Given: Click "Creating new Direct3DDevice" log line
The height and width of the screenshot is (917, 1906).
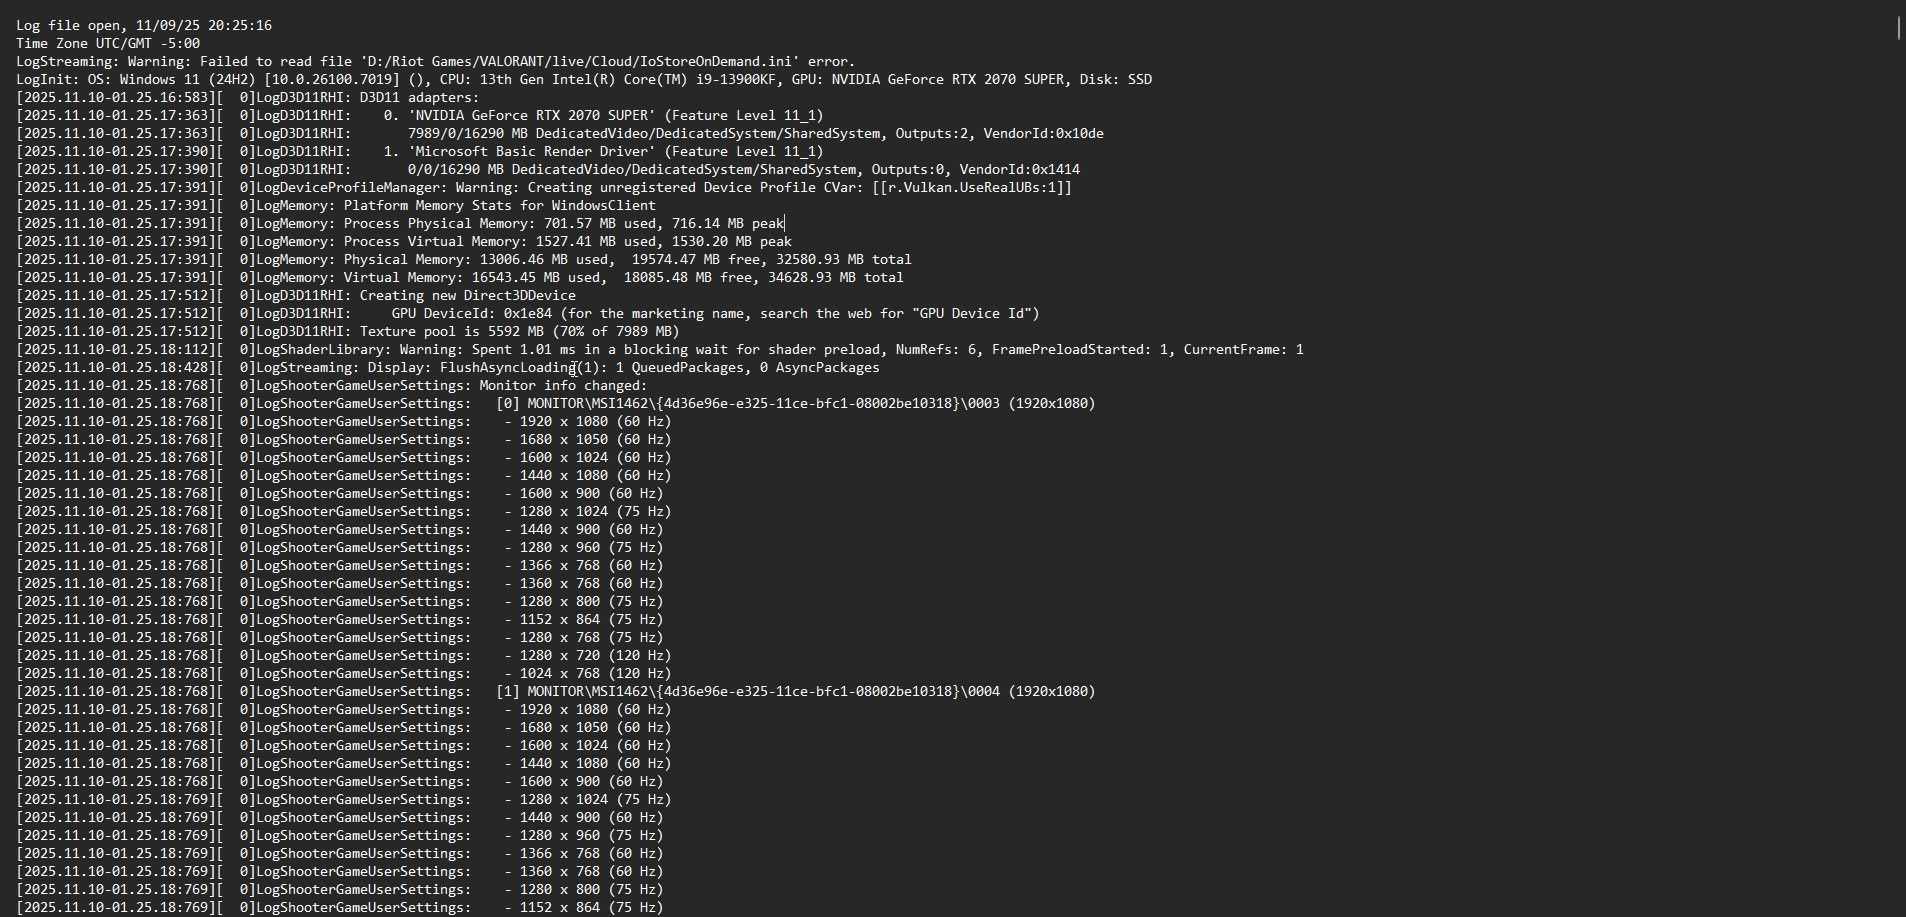Looking at the screenshot, I should (x=296, y=295).
